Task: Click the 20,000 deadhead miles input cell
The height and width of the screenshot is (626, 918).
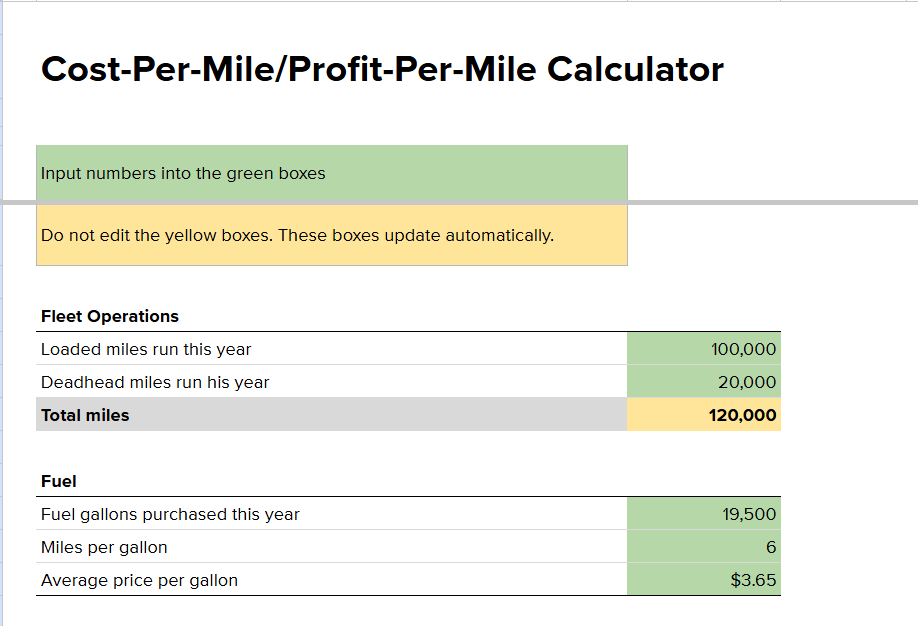Action: (x=704, y=382)
